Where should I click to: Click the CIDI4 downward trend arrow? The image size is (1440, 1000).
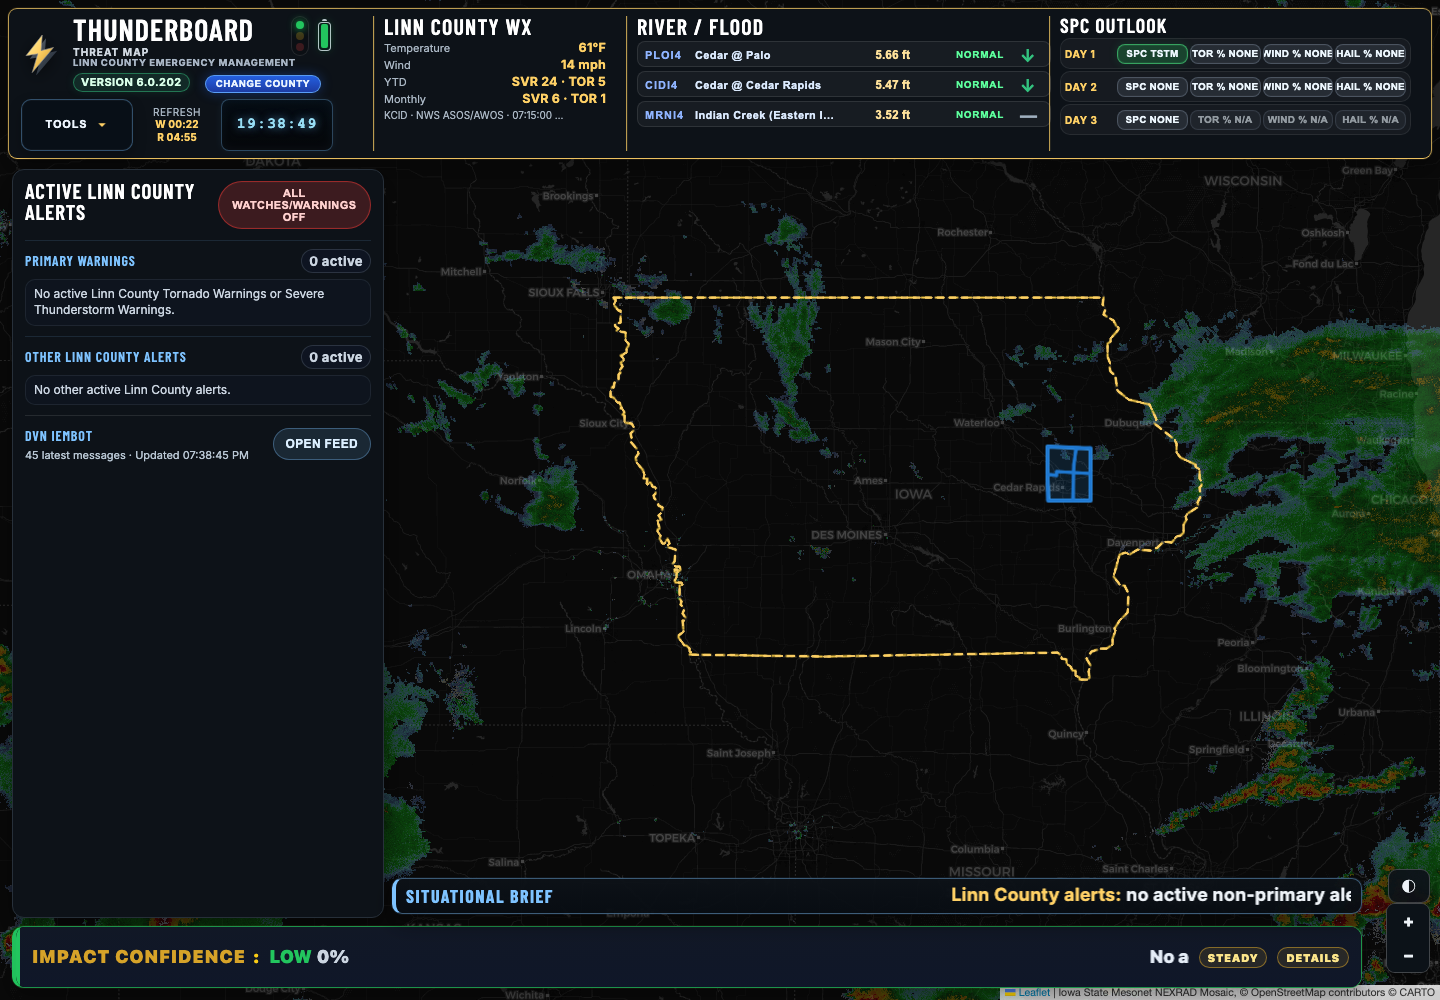click(1027, 85)
